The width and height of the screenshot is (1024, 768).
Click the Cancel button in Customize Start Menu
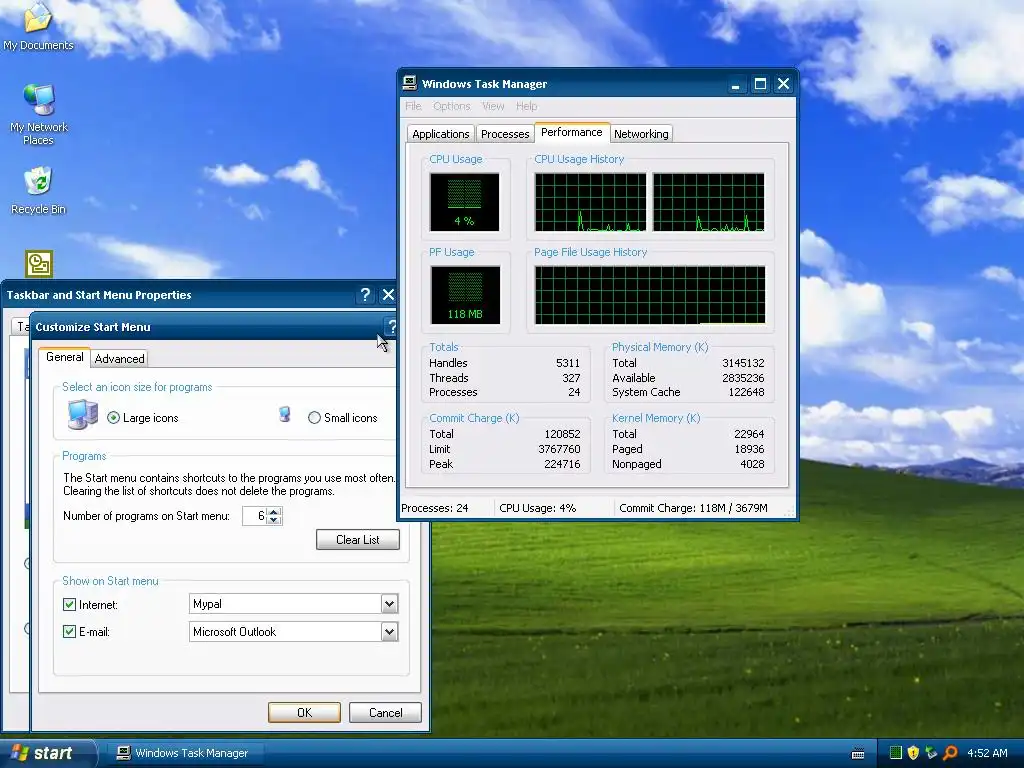[x=385, y=712]
